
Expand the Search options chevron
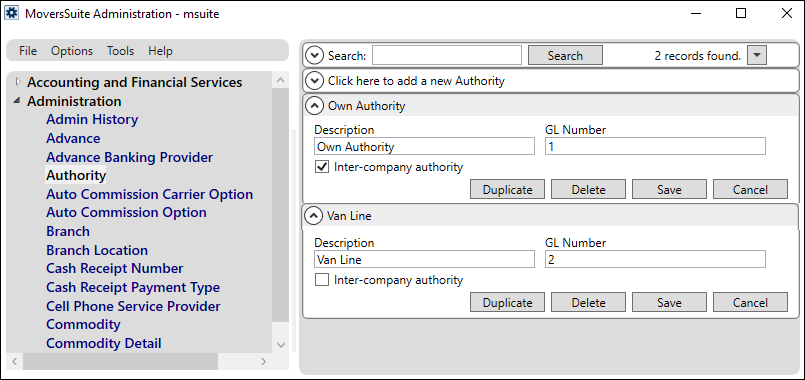[314, 55]
